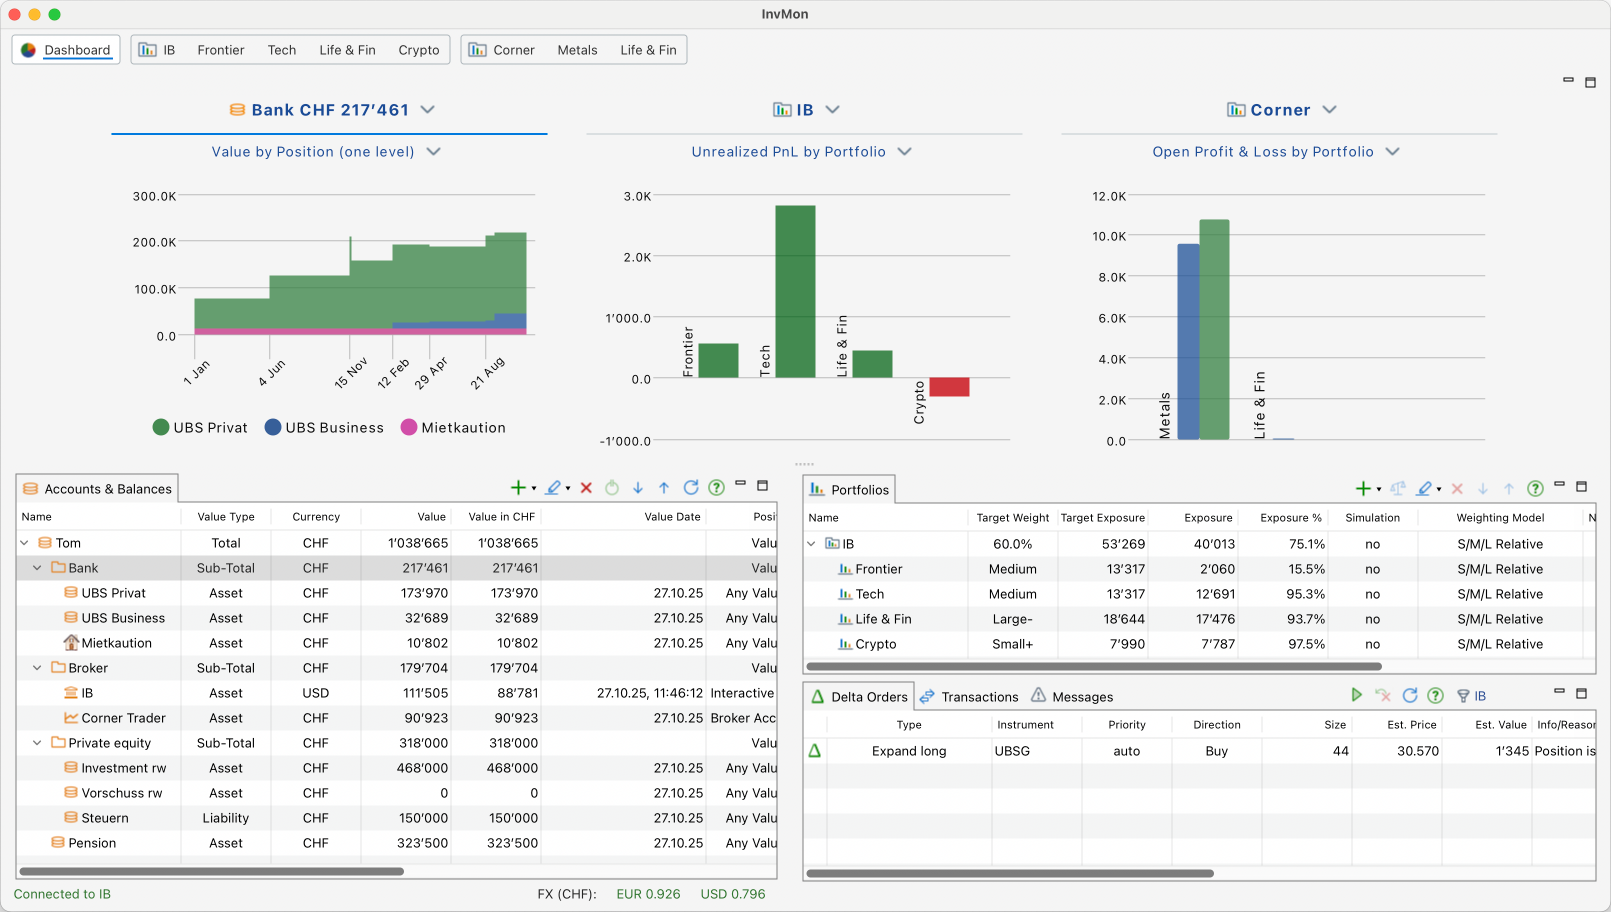Run delta orders with the green play icon

1356,695
